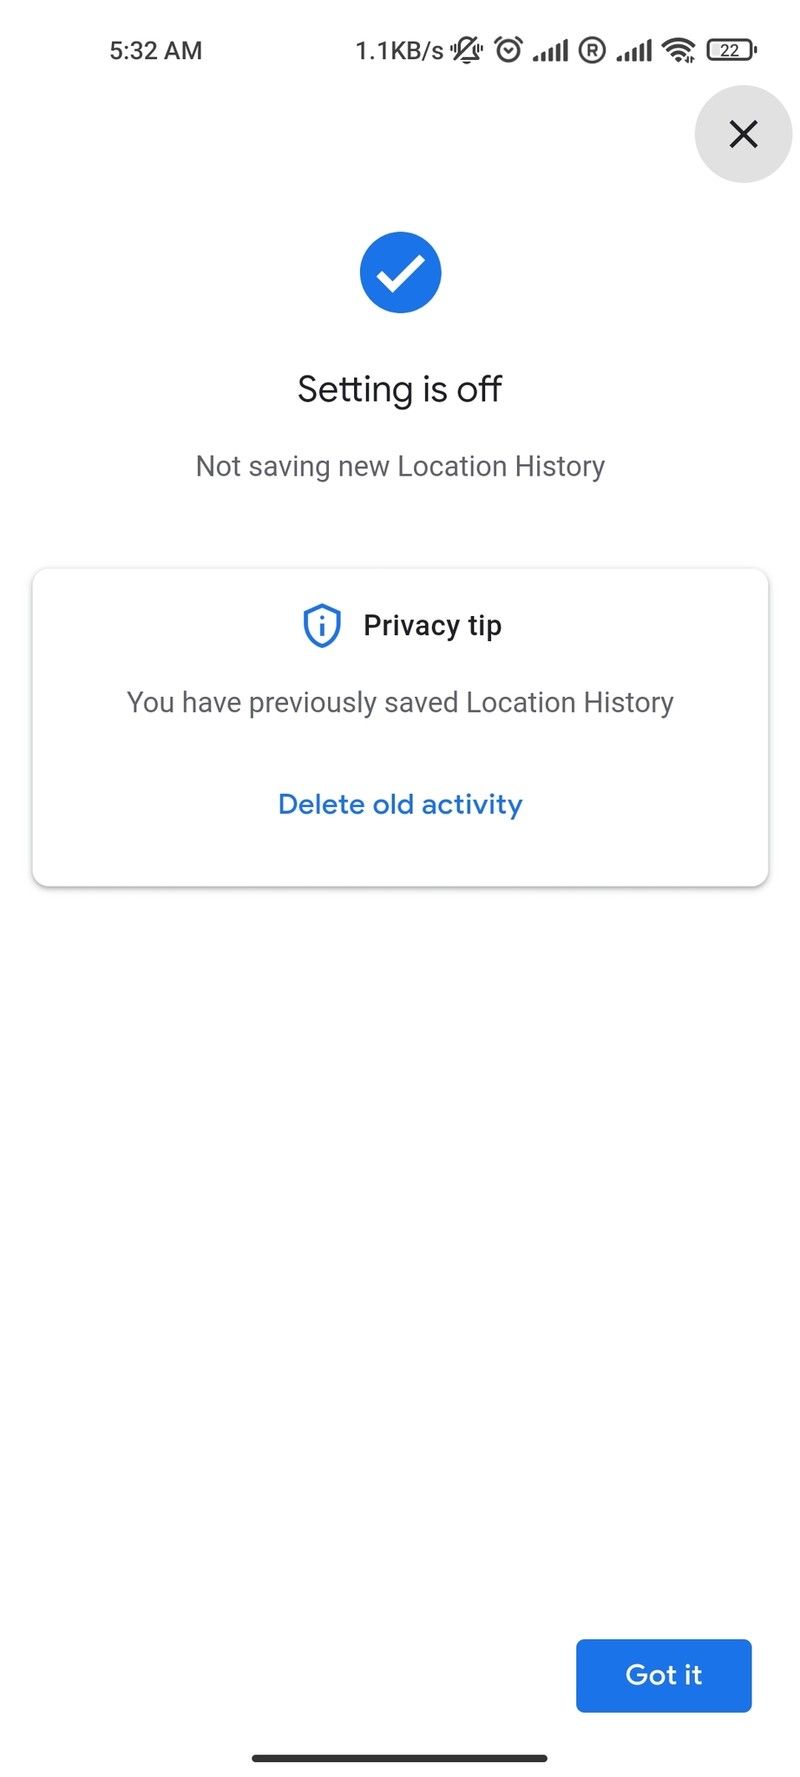Image resolution: width=800 pixels, height=1777 pixels.
Task: Tap the Wi-Fi status icon
Action: point(679,50)
